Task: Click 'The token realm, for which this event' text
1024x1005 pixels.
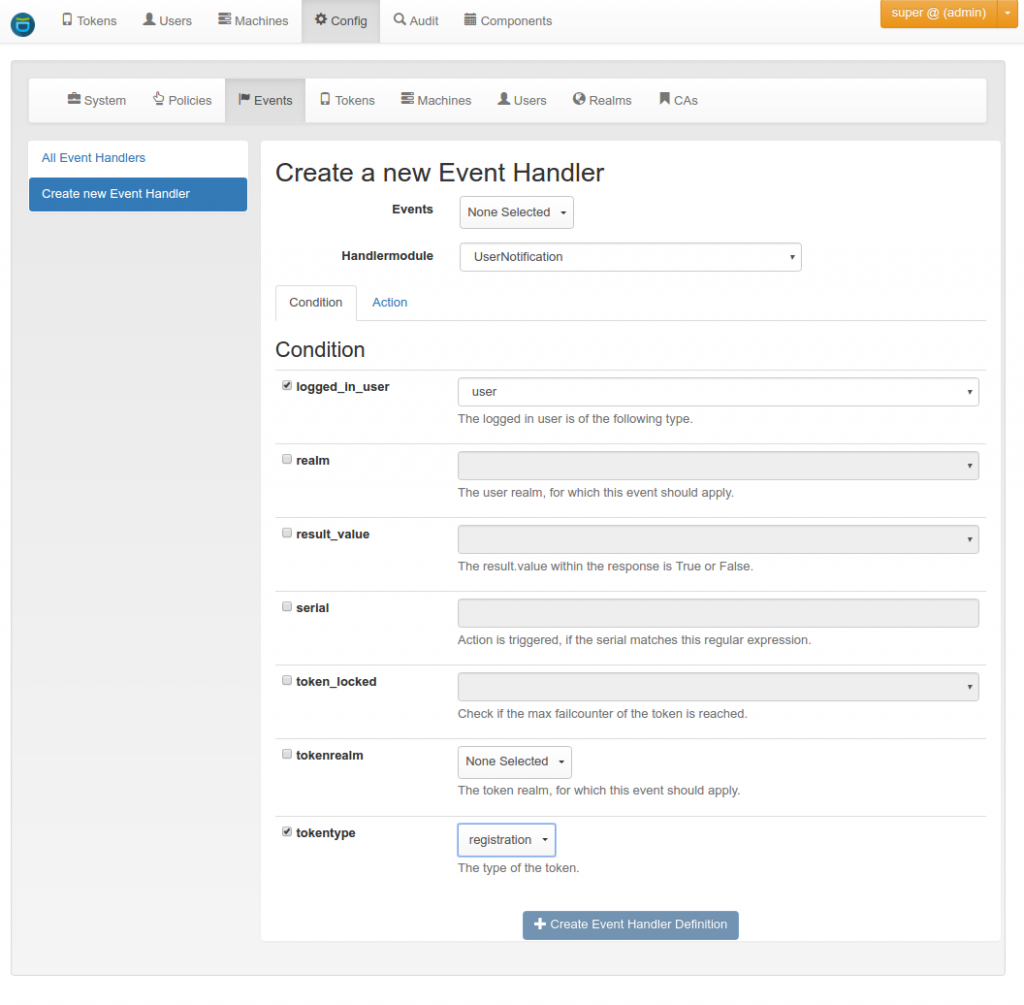Action: pyautogui.click(x=599, y=790)
